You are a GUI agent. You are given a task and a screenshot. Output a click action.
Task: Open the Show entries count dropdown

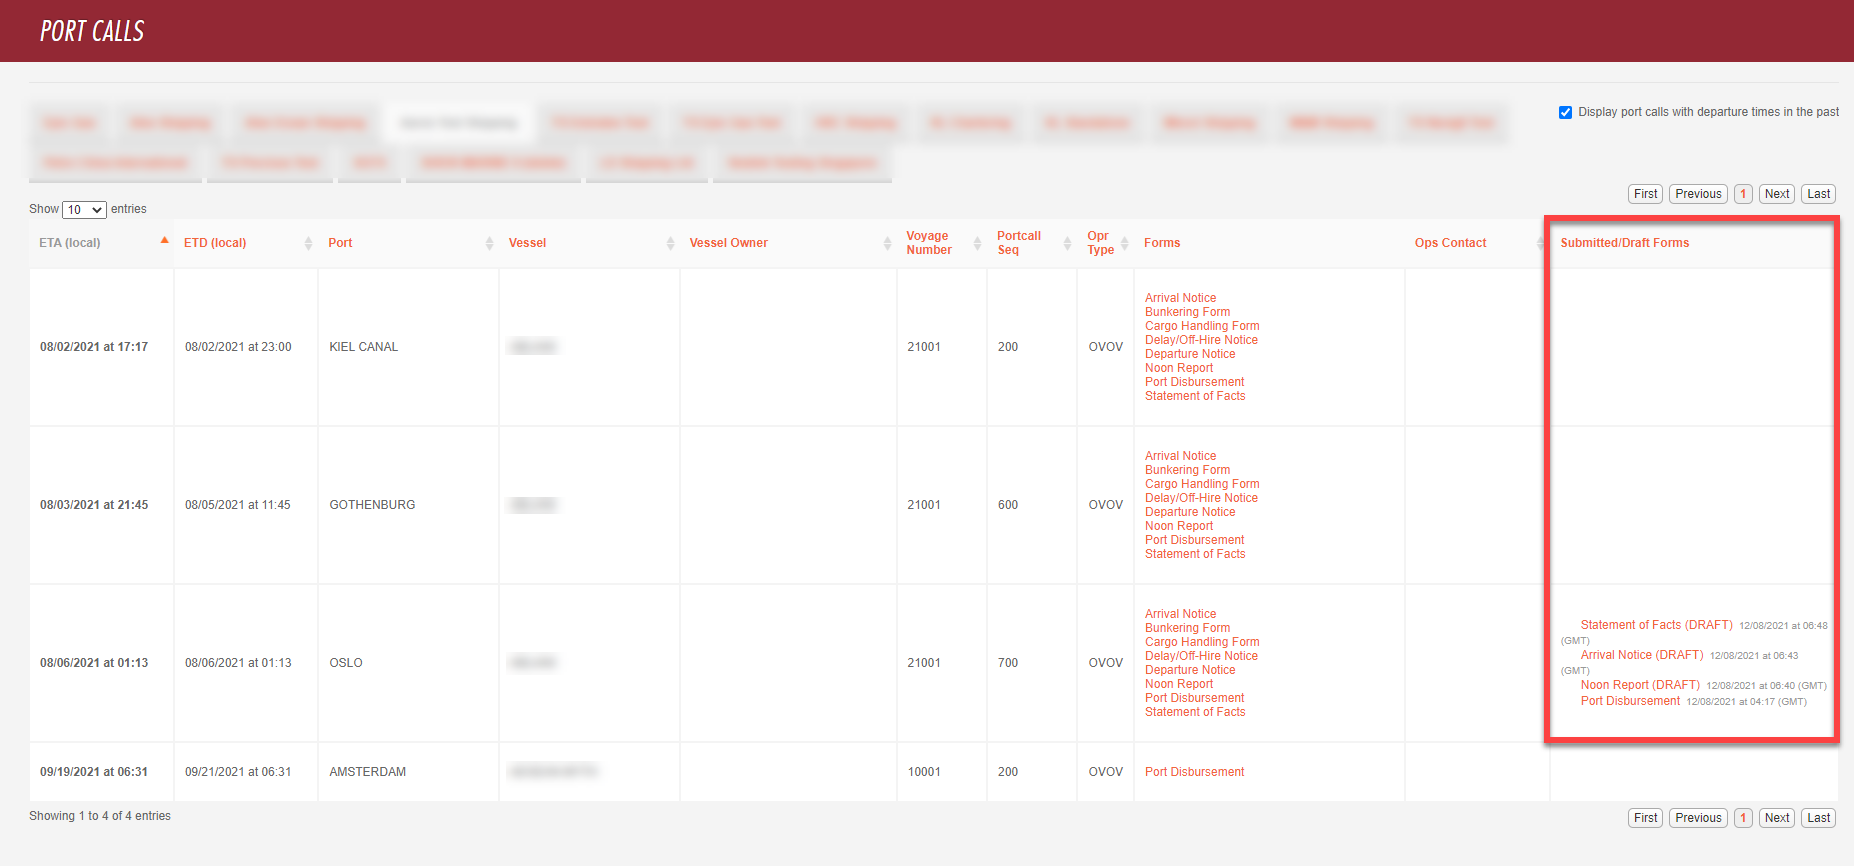click(84, 210)
